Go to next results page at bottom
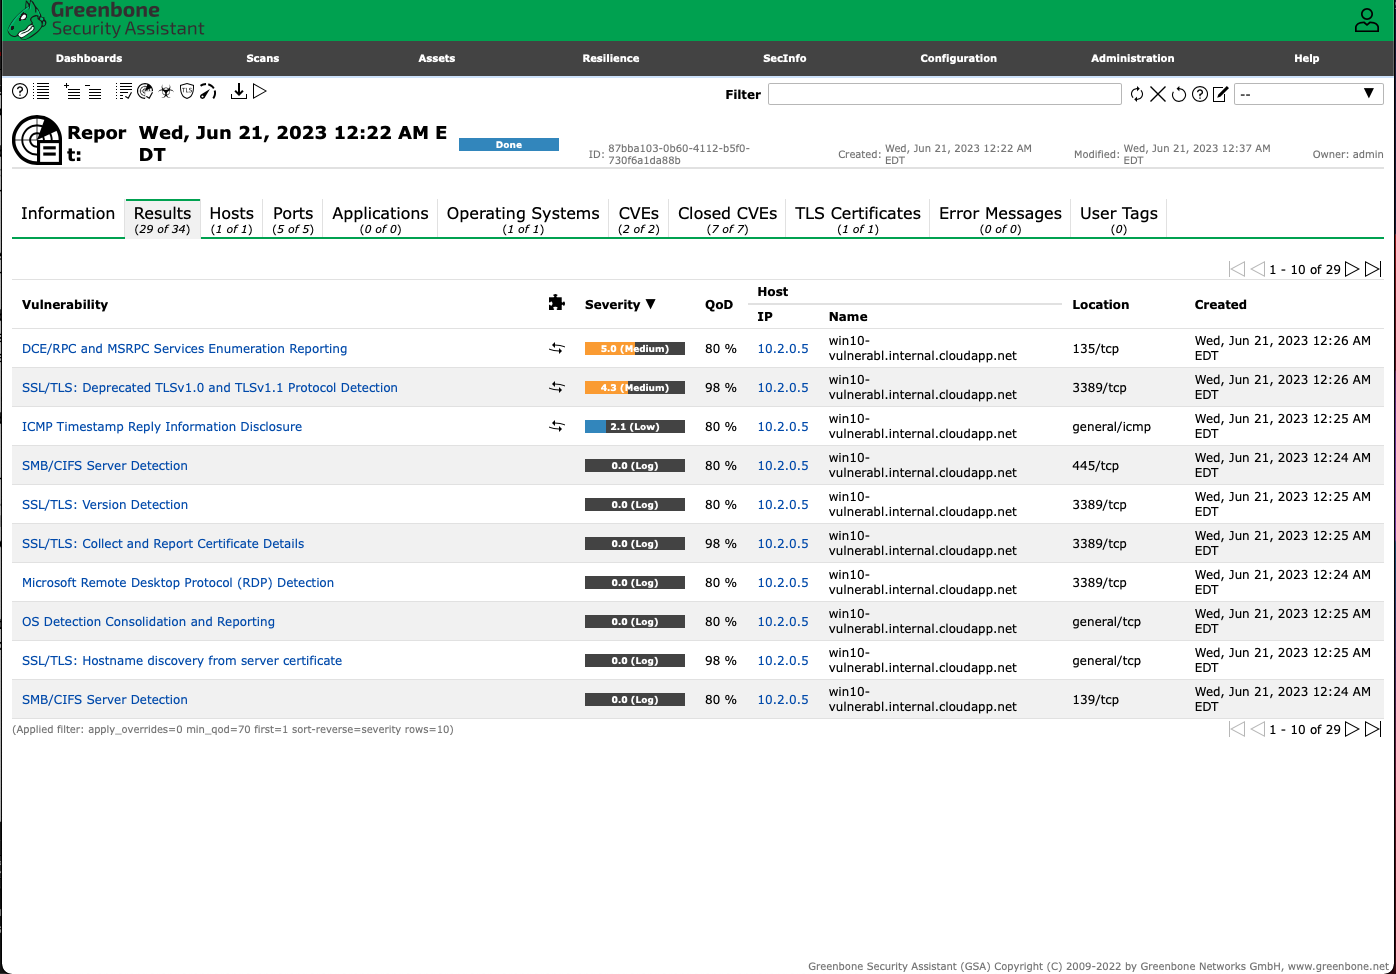 coord(1352,729)
